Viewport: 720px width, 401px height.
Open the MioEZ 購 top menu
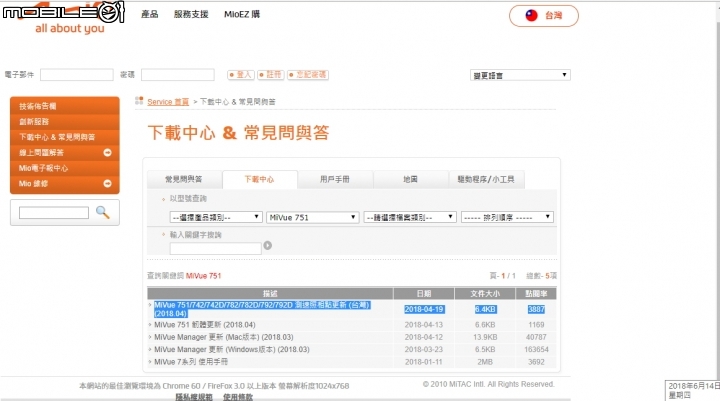(x=242, y=14)
